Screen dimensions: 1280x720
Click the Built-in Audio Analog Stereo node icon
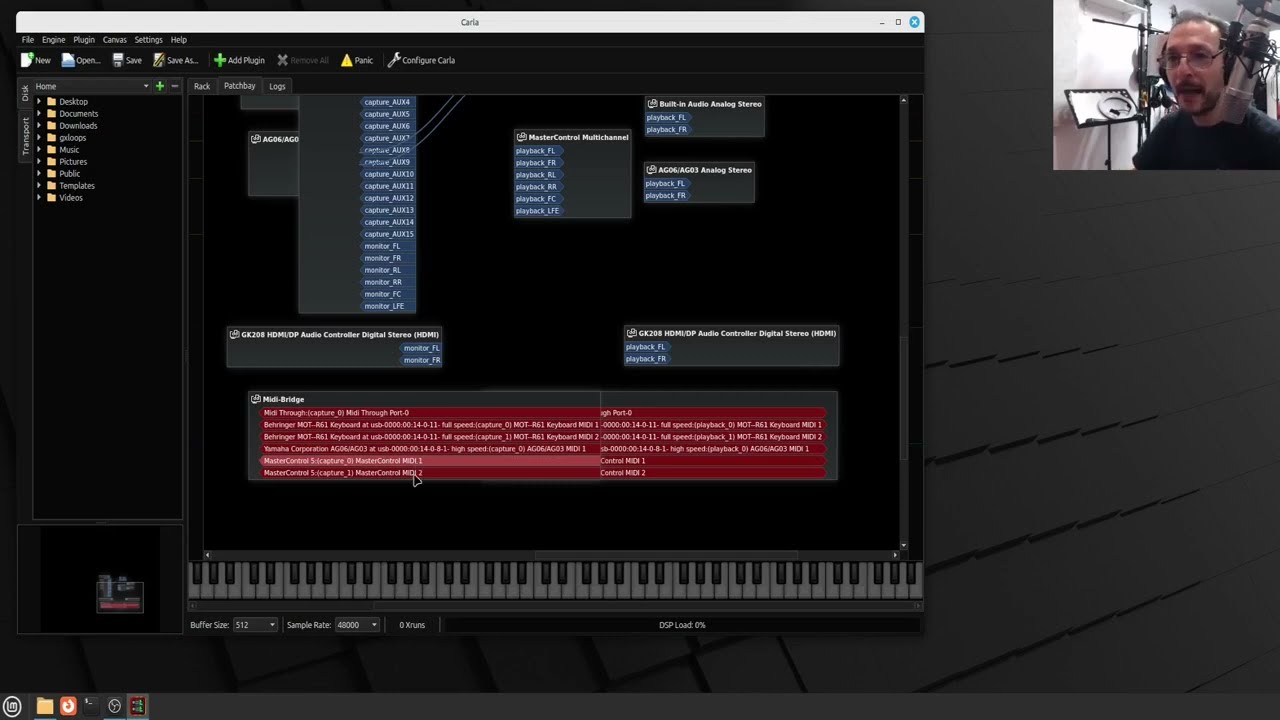coord(652,104)
